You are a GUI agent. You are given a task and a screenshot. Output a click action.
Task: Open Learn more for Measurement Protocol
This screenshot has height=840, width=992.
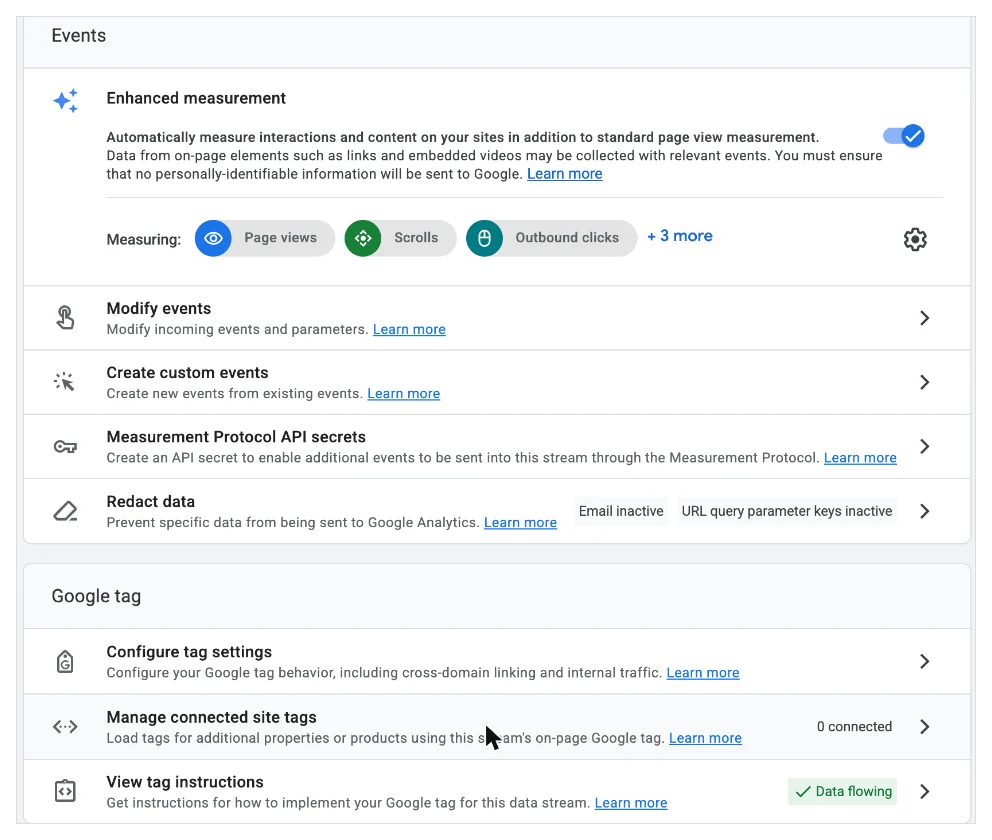click(x=860, y=458)
